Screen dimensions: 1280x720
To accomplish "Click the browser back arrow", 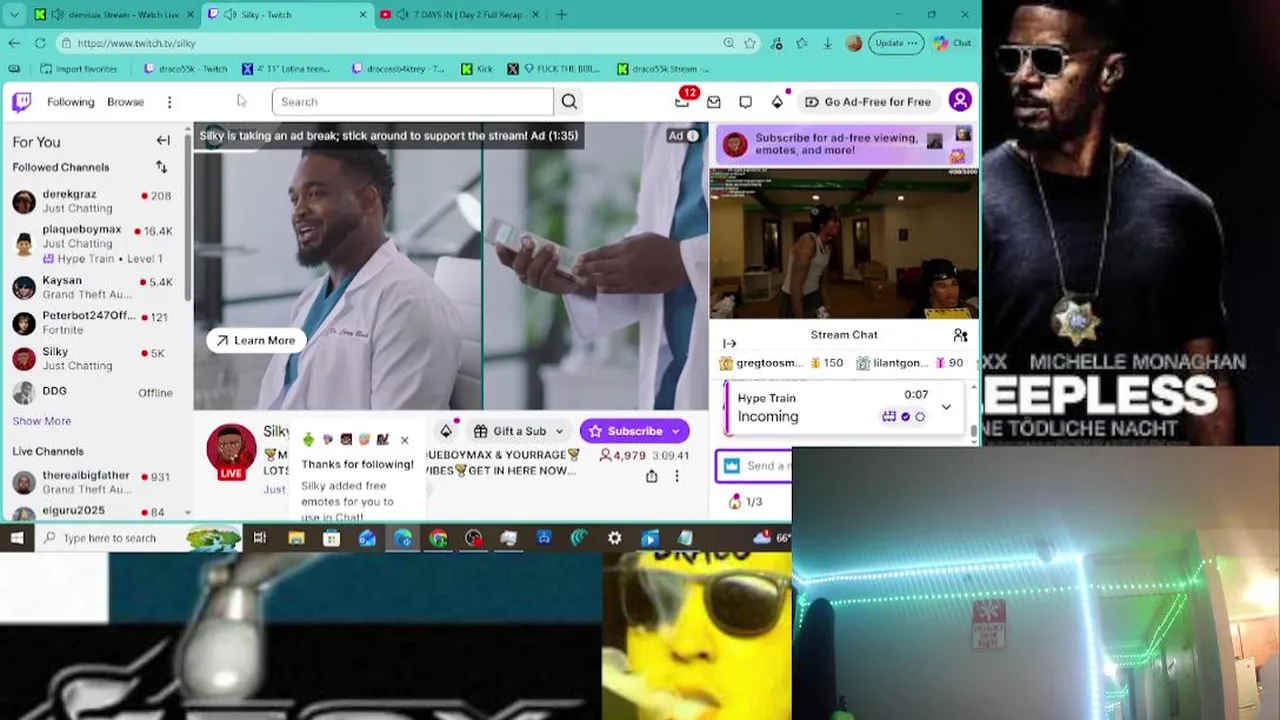I will pos(13,43).
